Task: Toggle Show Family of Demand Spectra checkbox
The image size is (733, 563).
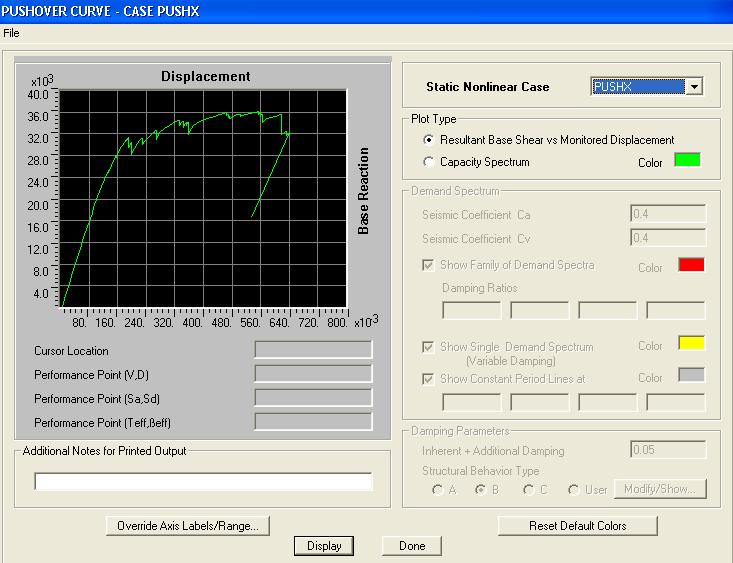Action: coord(428,265)
